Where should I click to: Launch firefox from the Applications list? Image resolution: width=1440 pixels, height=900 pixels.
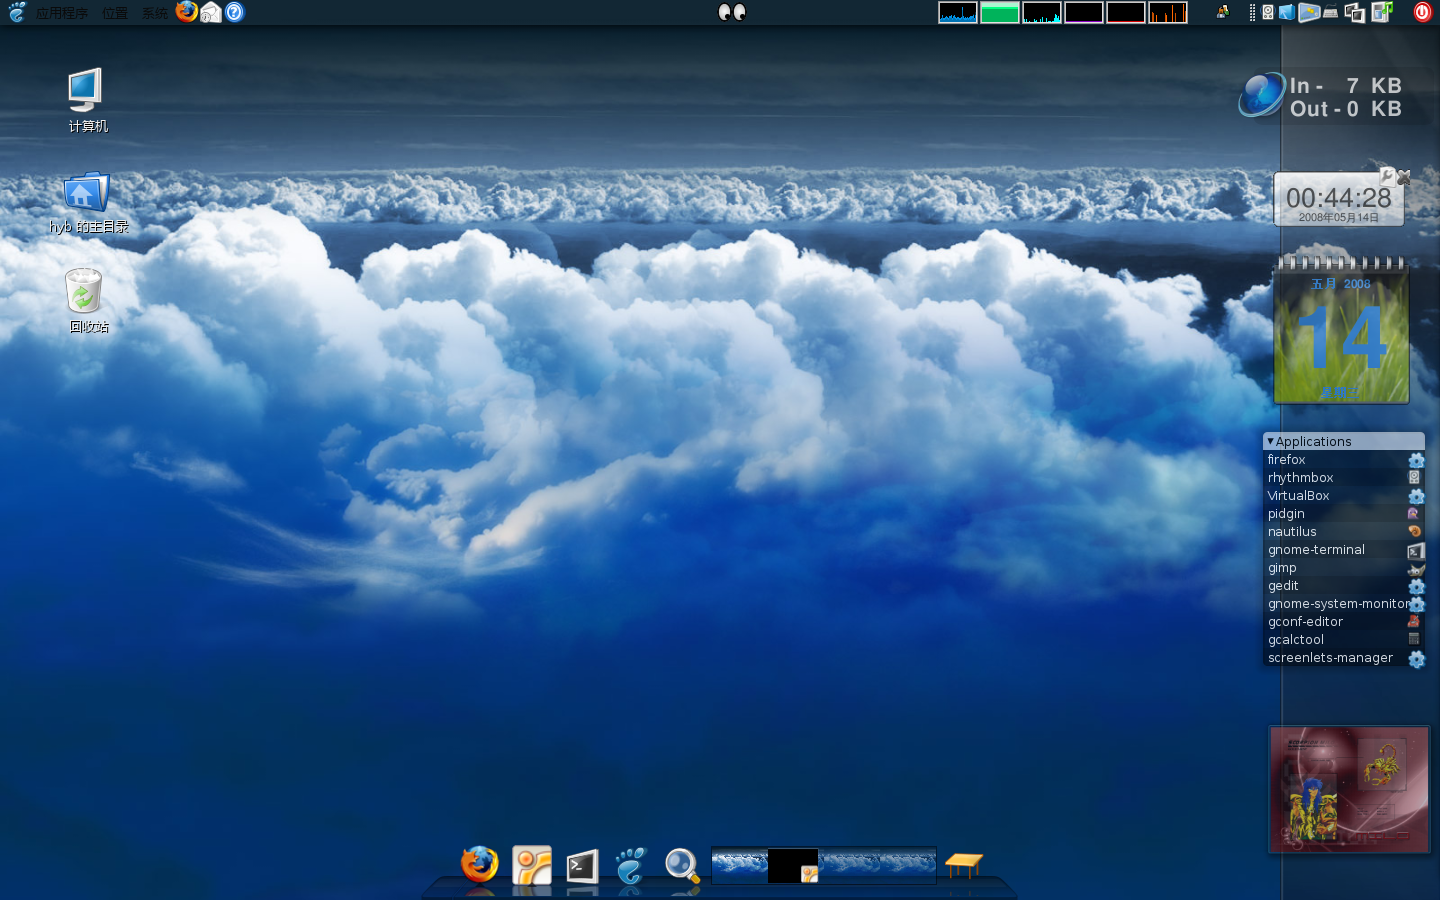coord(1345,460)
